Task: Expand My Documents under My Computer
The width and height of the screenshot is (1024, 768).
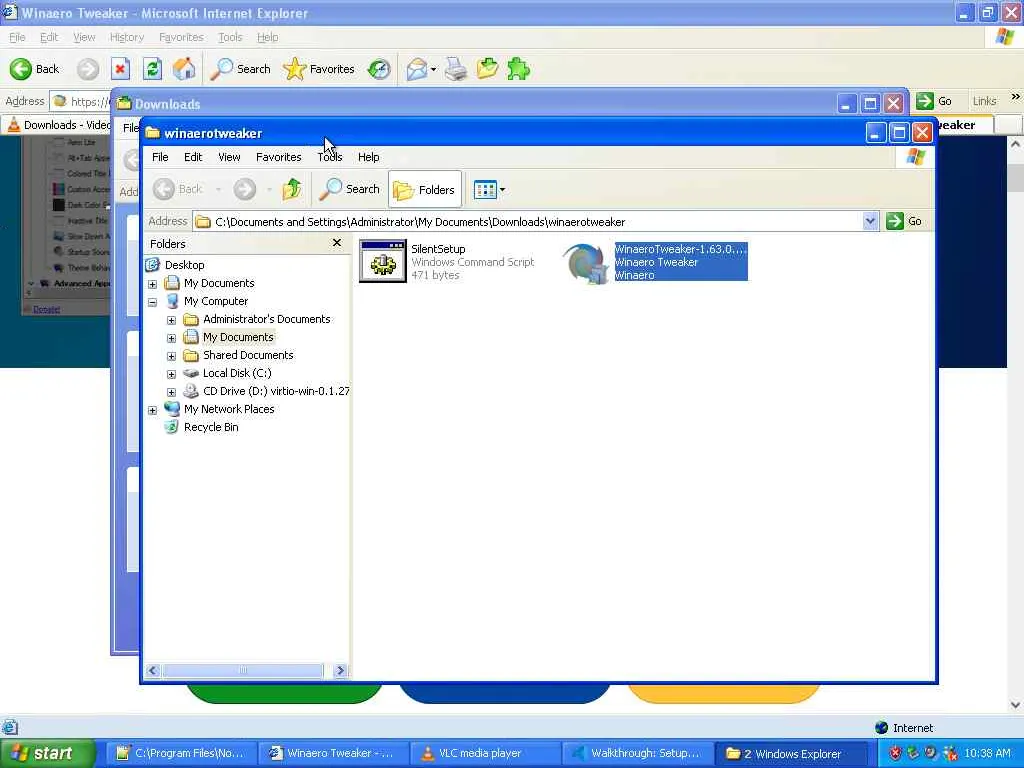Action: pos(171,338)
